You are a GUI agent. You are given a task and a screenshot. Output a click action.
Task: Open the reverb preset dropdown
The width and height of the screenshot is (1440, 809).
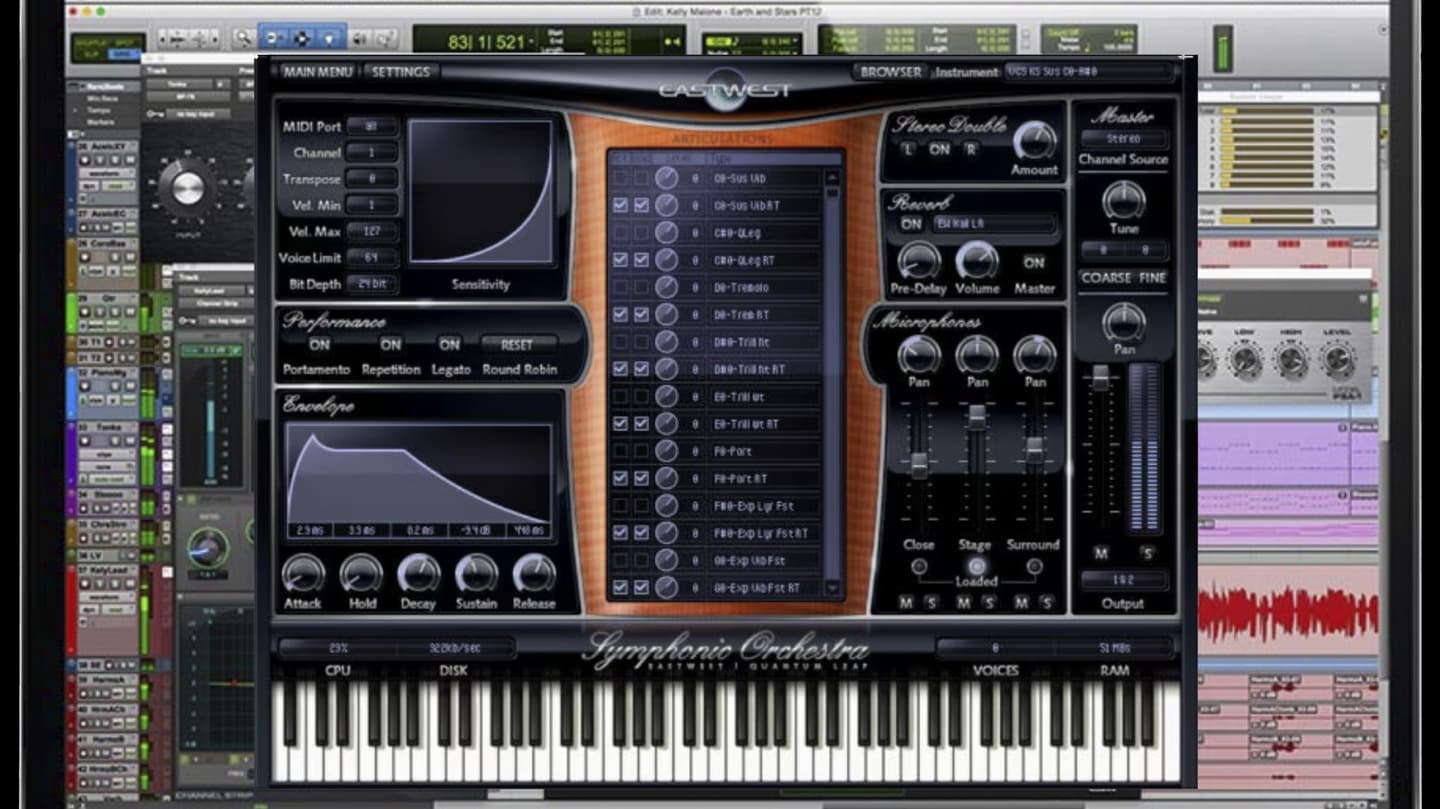pyautogui.click(x=994, y=224)
